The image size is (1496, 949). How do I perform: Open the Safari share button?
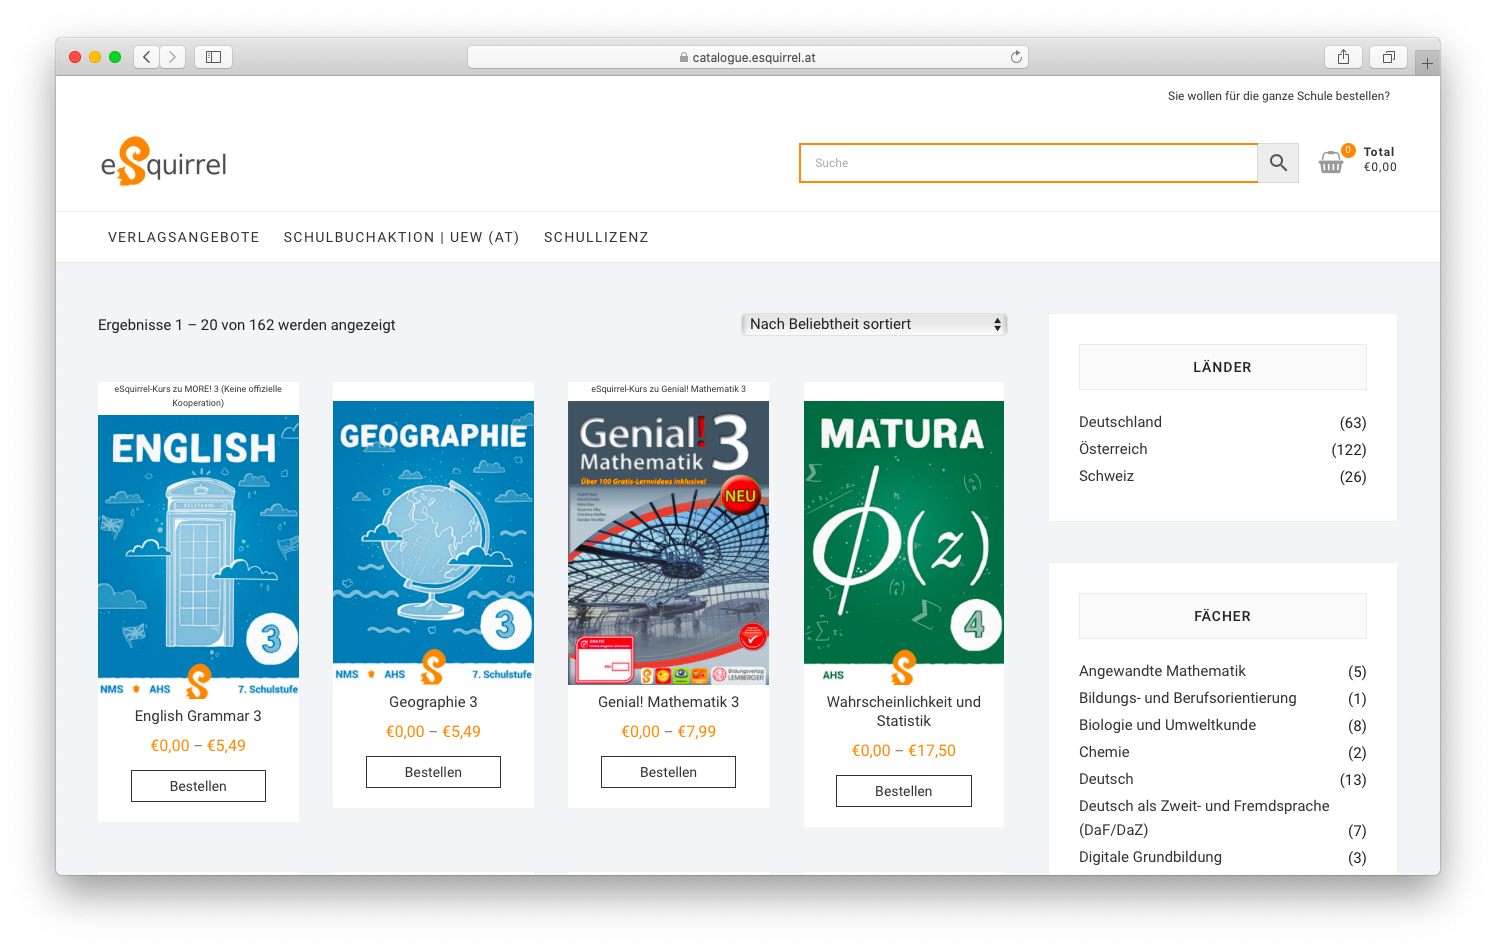point(1343,57)
